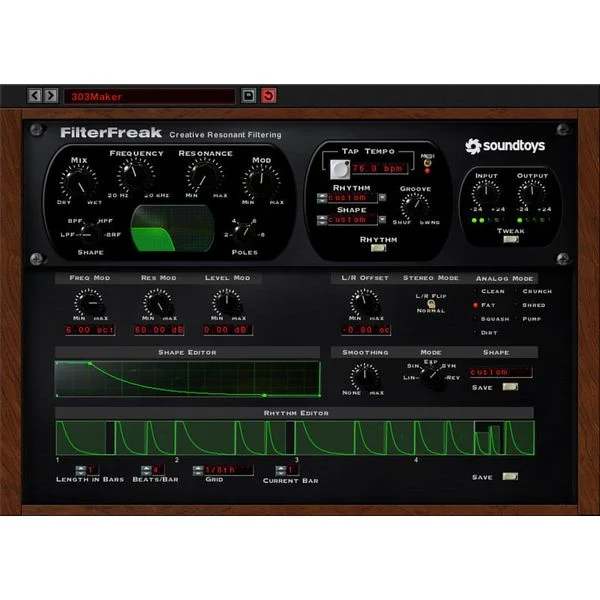Open the Shape custom dropdown arrow in Tap Tempo

[382, 220]
